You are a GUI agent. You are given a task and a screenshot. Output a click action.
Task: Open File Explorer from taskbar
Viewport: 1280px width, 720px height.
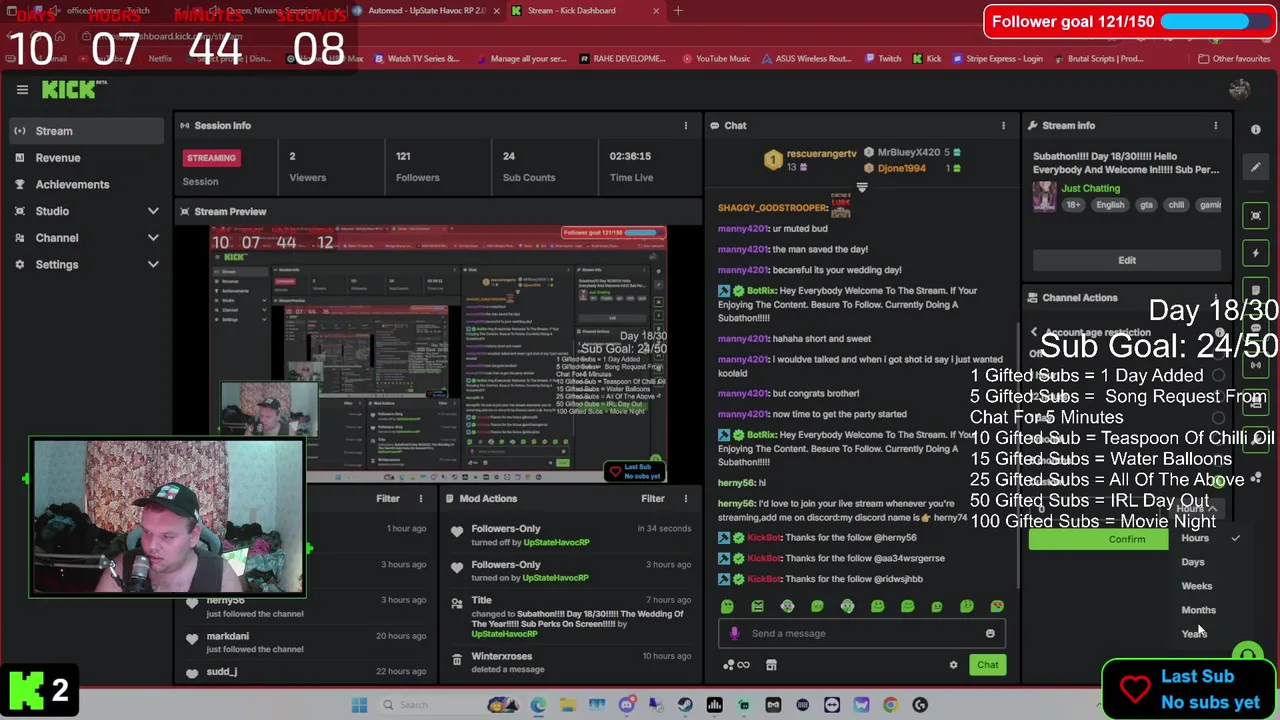pyautogui.click(x=568, y=705)
